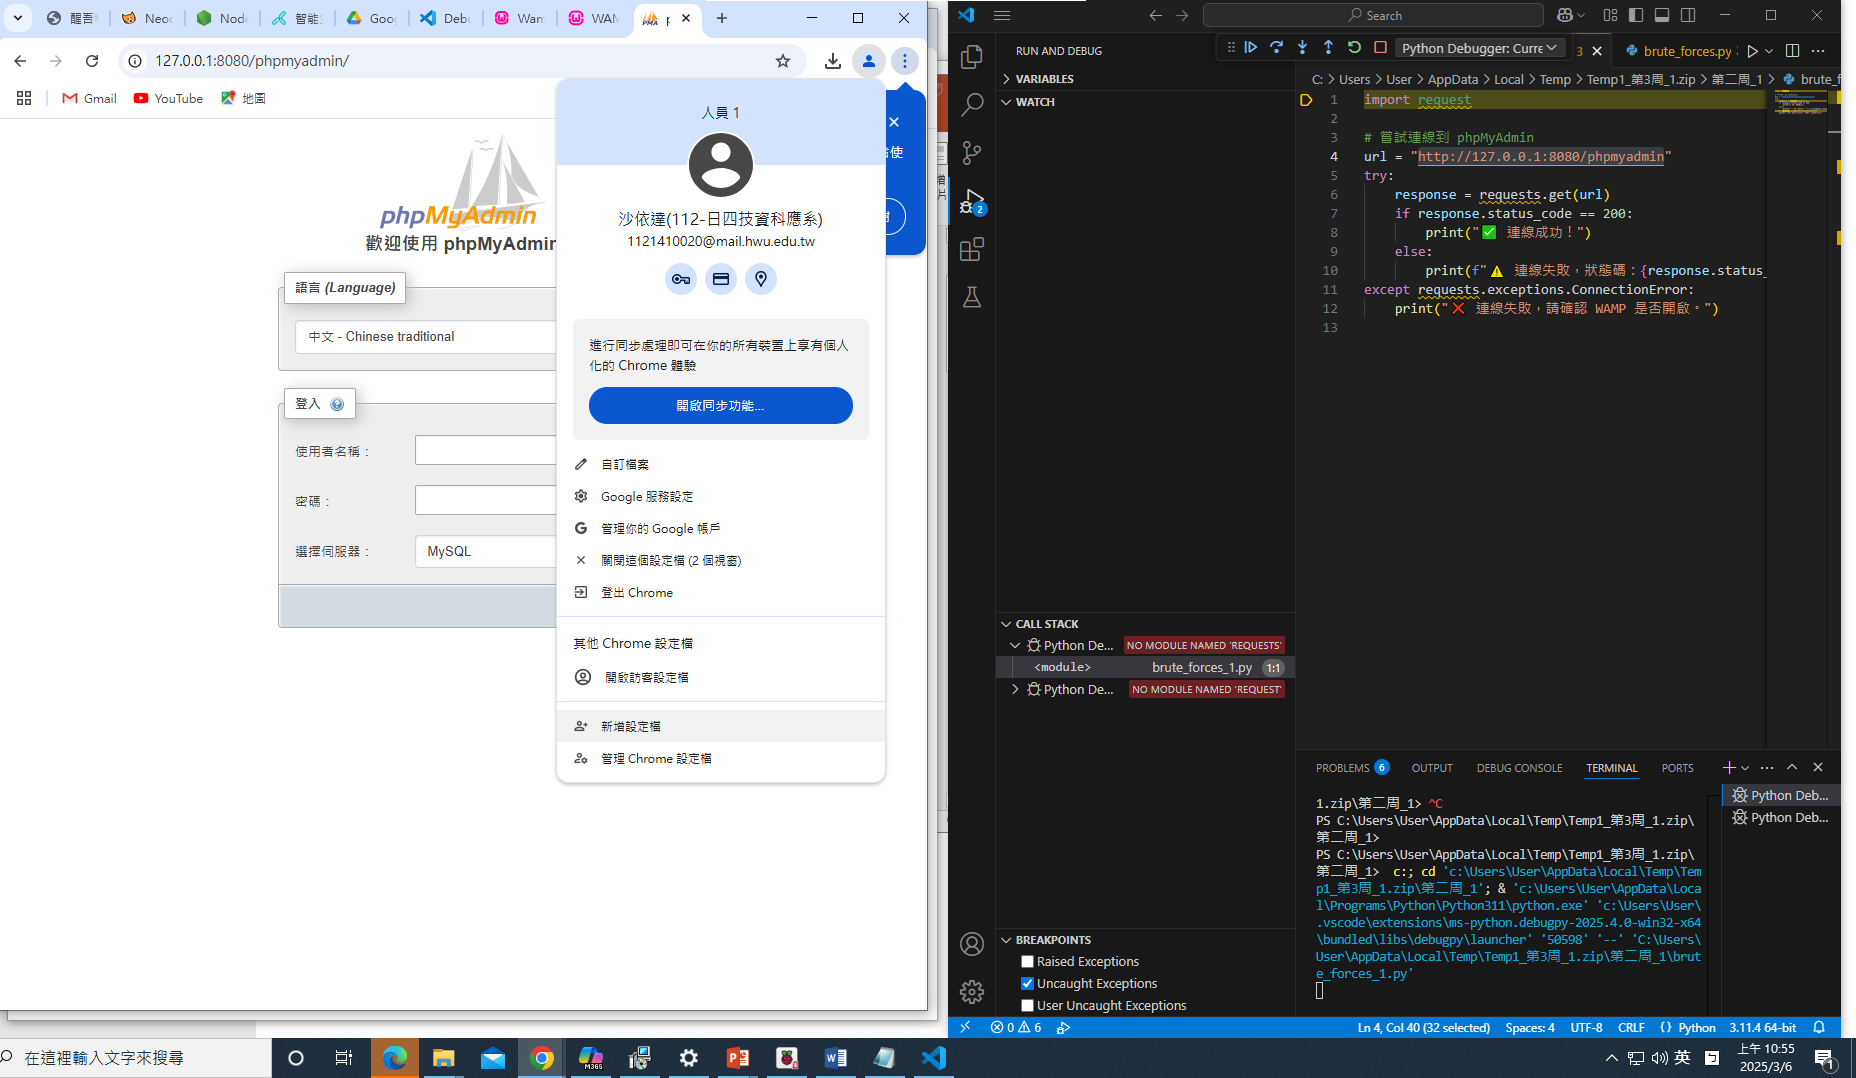The width and height of the screenshot is (1856, 1078).
Task: Open the Python Debugger configuration dropdown
Action: (x=1478, y=48)
